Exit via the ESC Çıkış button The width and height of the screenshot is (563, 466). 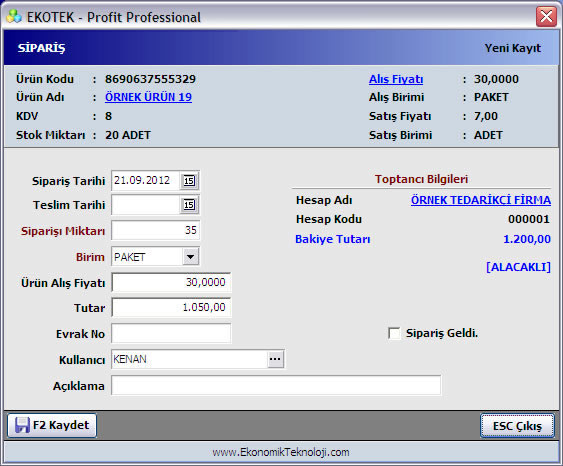pyautogui.click(x=517, y=426)
